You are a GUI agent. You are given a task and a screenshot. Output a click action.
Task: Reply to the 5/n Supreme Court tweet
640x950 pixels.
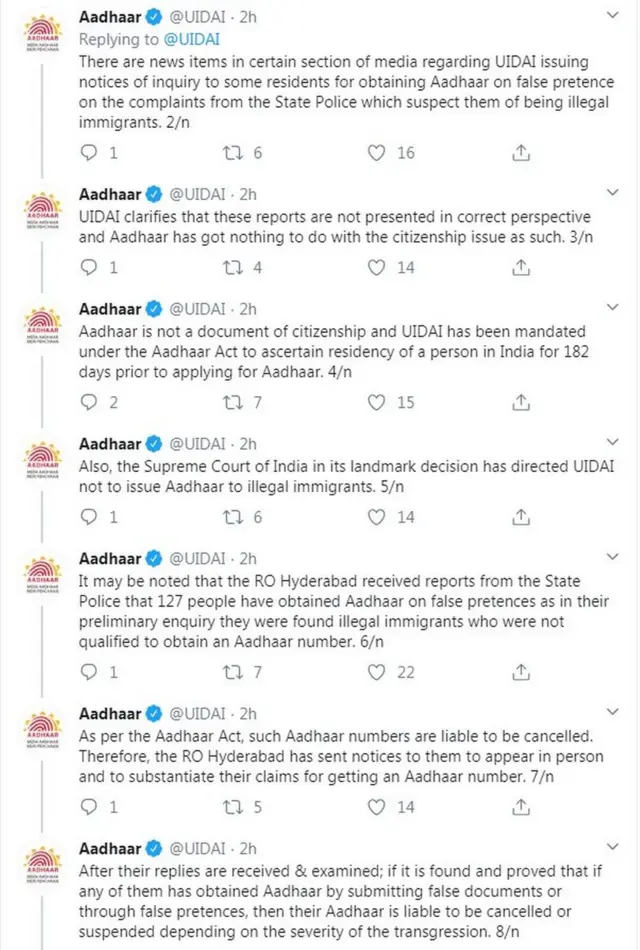pos(89,518)
